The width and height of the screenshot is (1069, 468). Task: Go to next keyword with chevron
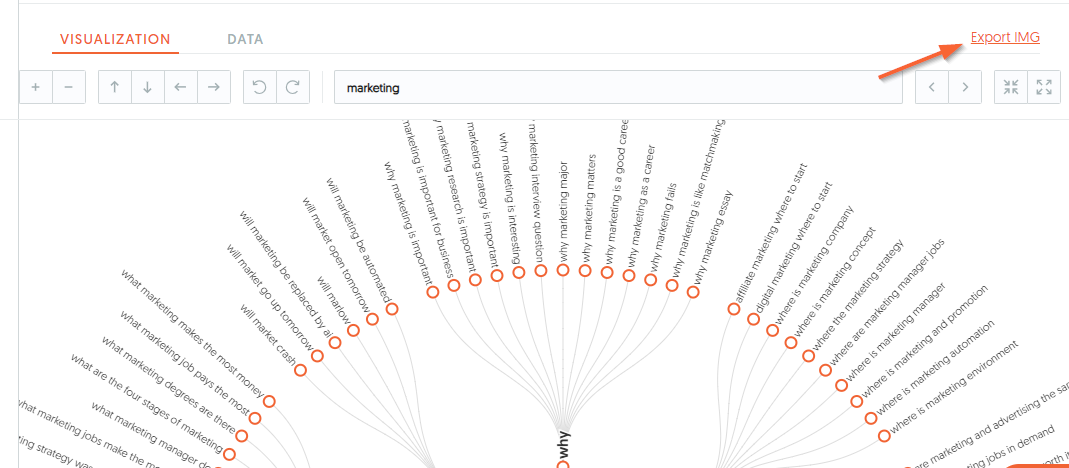[x=965, y=87]
